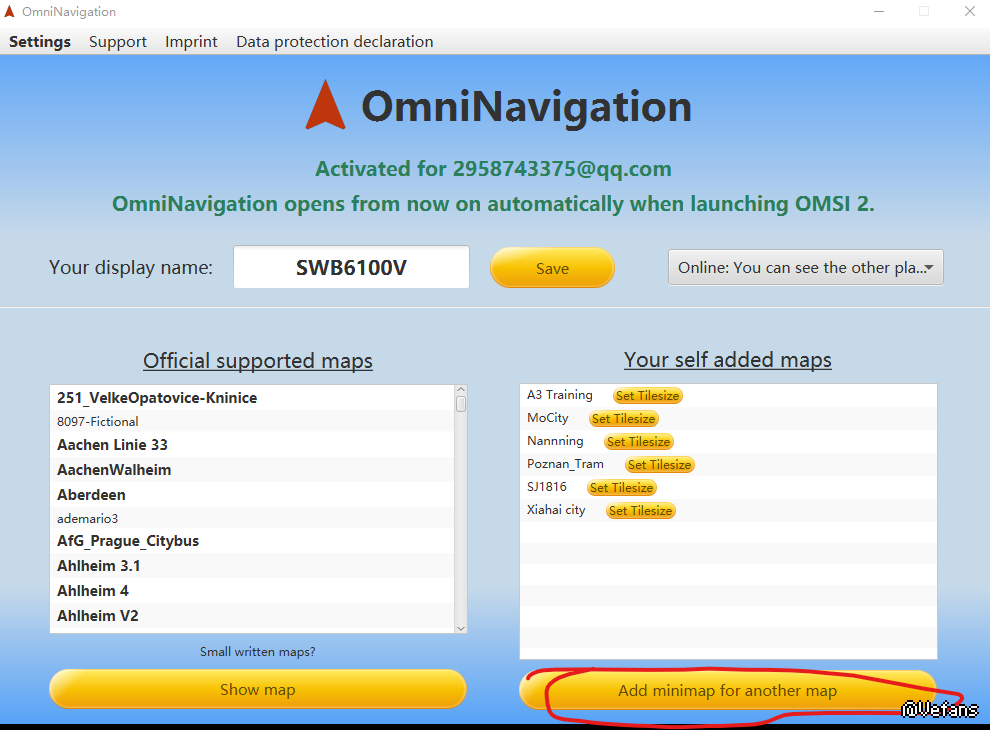Click Add minimap for another map
Viewport: 990px width, 730px height.
[727, 691]
